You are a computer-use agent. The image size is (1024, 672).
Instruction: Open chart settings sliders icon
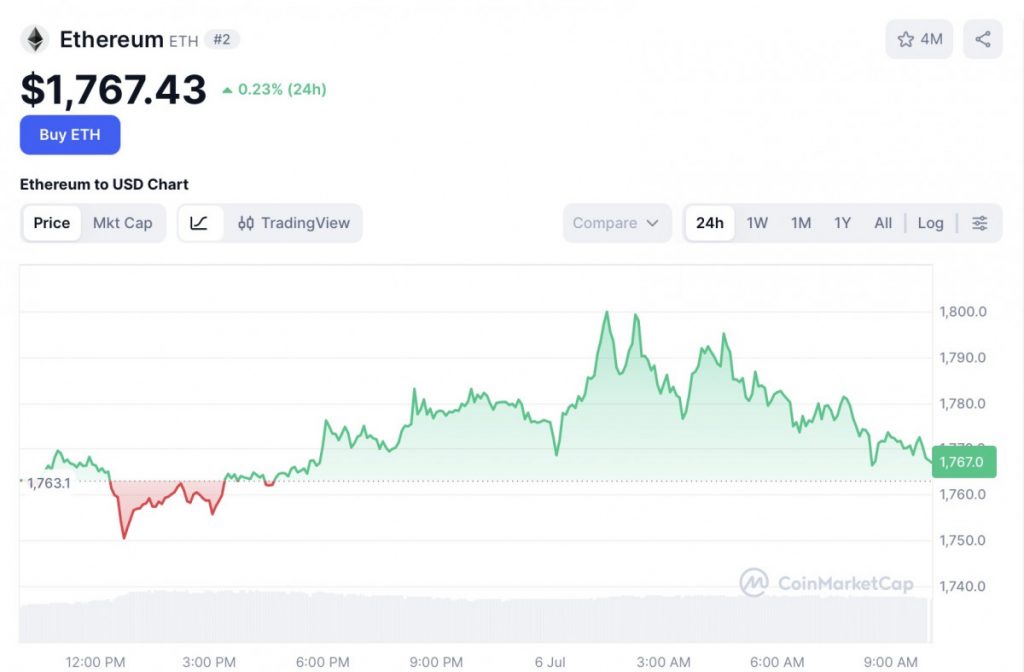coord(979,223)
